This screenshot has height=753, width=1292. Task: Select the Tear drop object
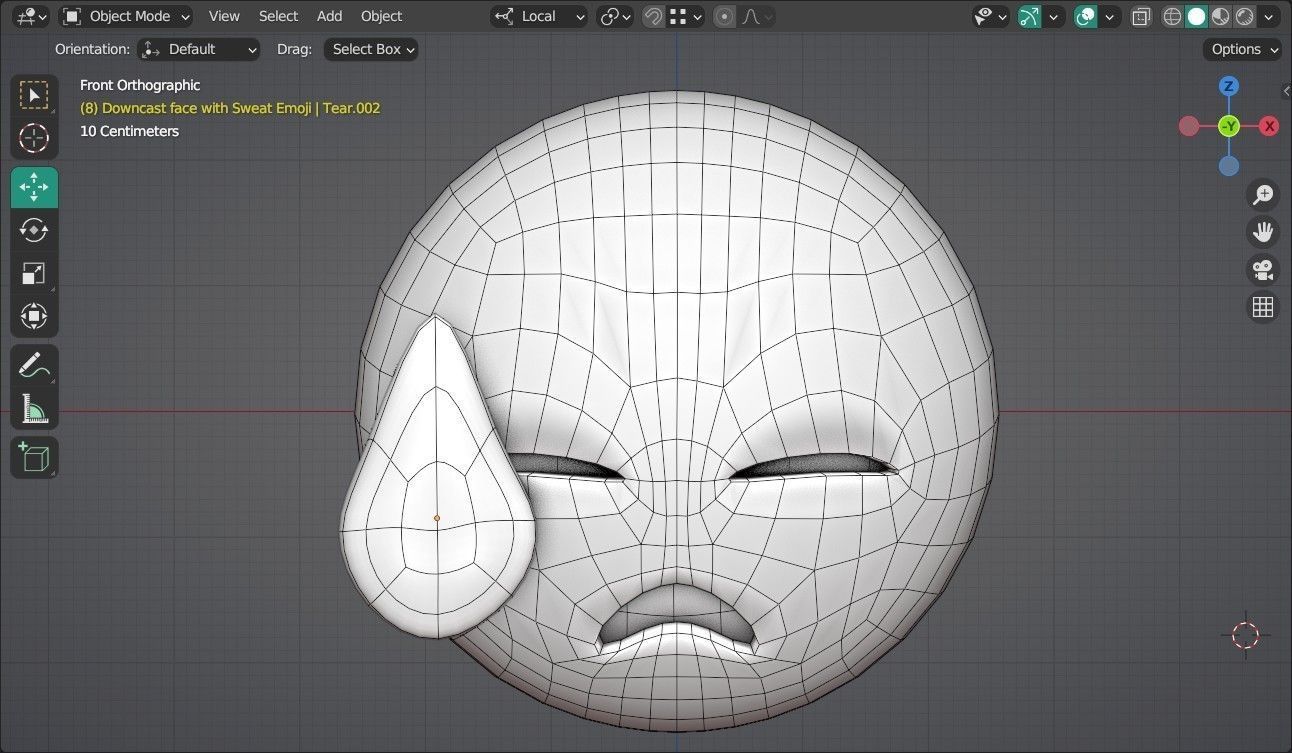click(437, 477)
